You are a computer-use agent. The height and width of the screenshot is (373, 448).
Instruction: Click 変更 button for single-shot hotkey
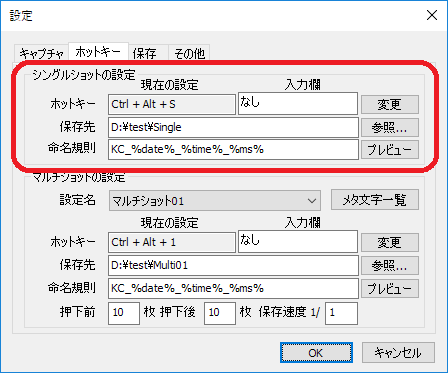pos(390,105)
